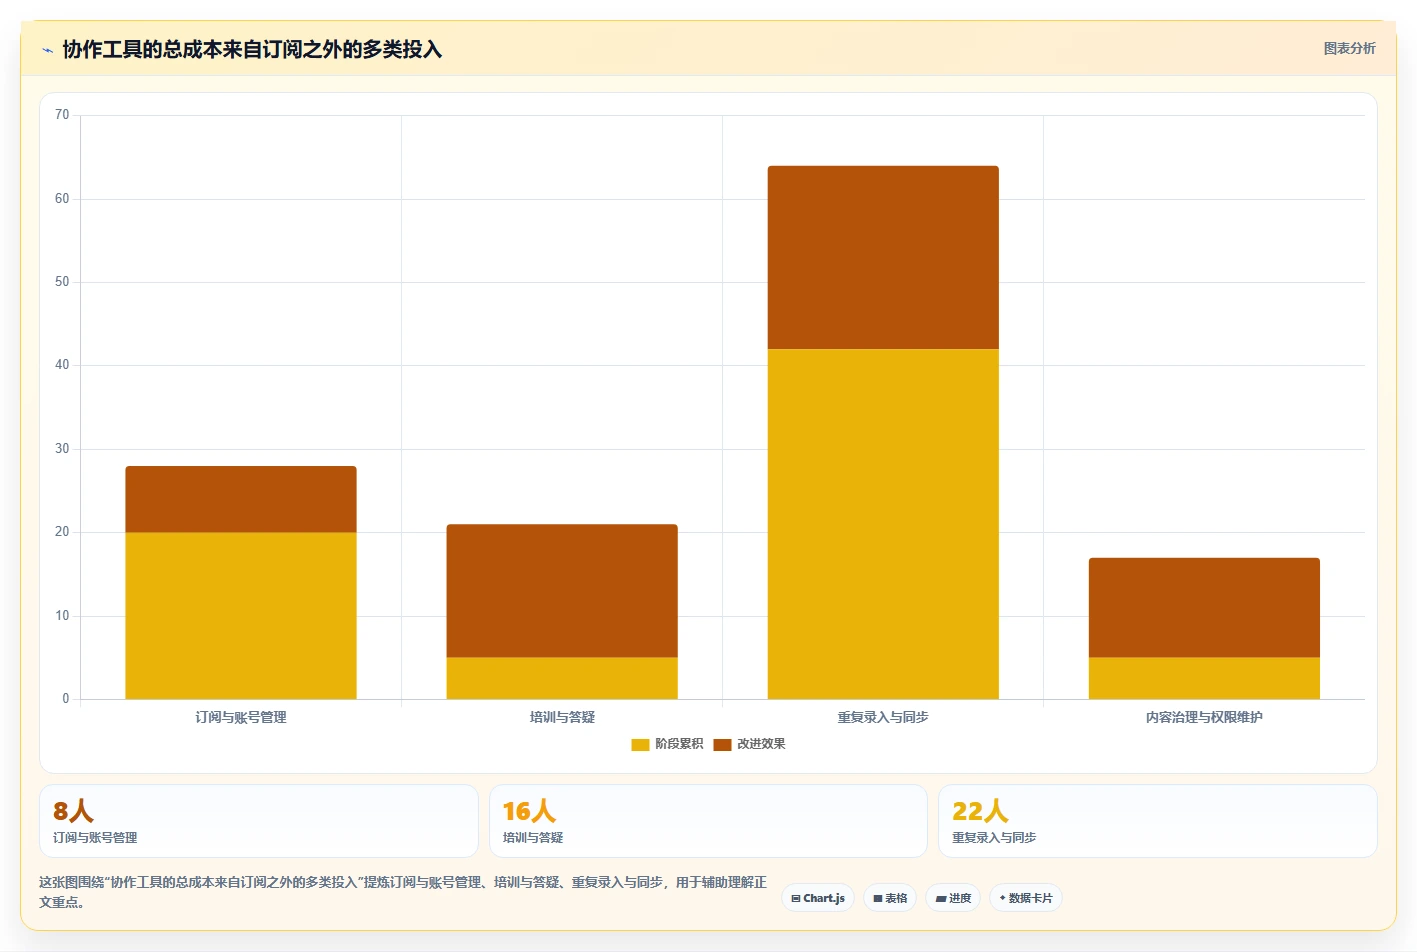Screen dimensions: 1417x952
Task: Click the 订阅与账号管理 x-axis label
Action: tap(241, 717)
